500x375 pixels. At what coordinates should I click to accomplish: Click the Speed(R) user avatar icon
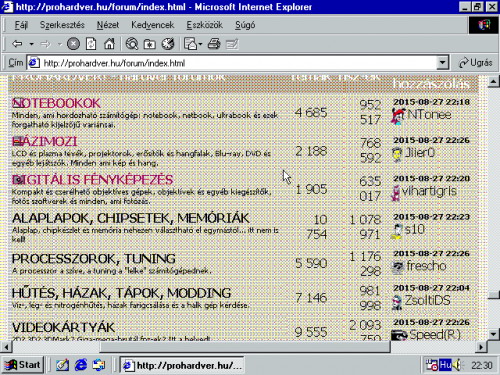tap(399, 335)
